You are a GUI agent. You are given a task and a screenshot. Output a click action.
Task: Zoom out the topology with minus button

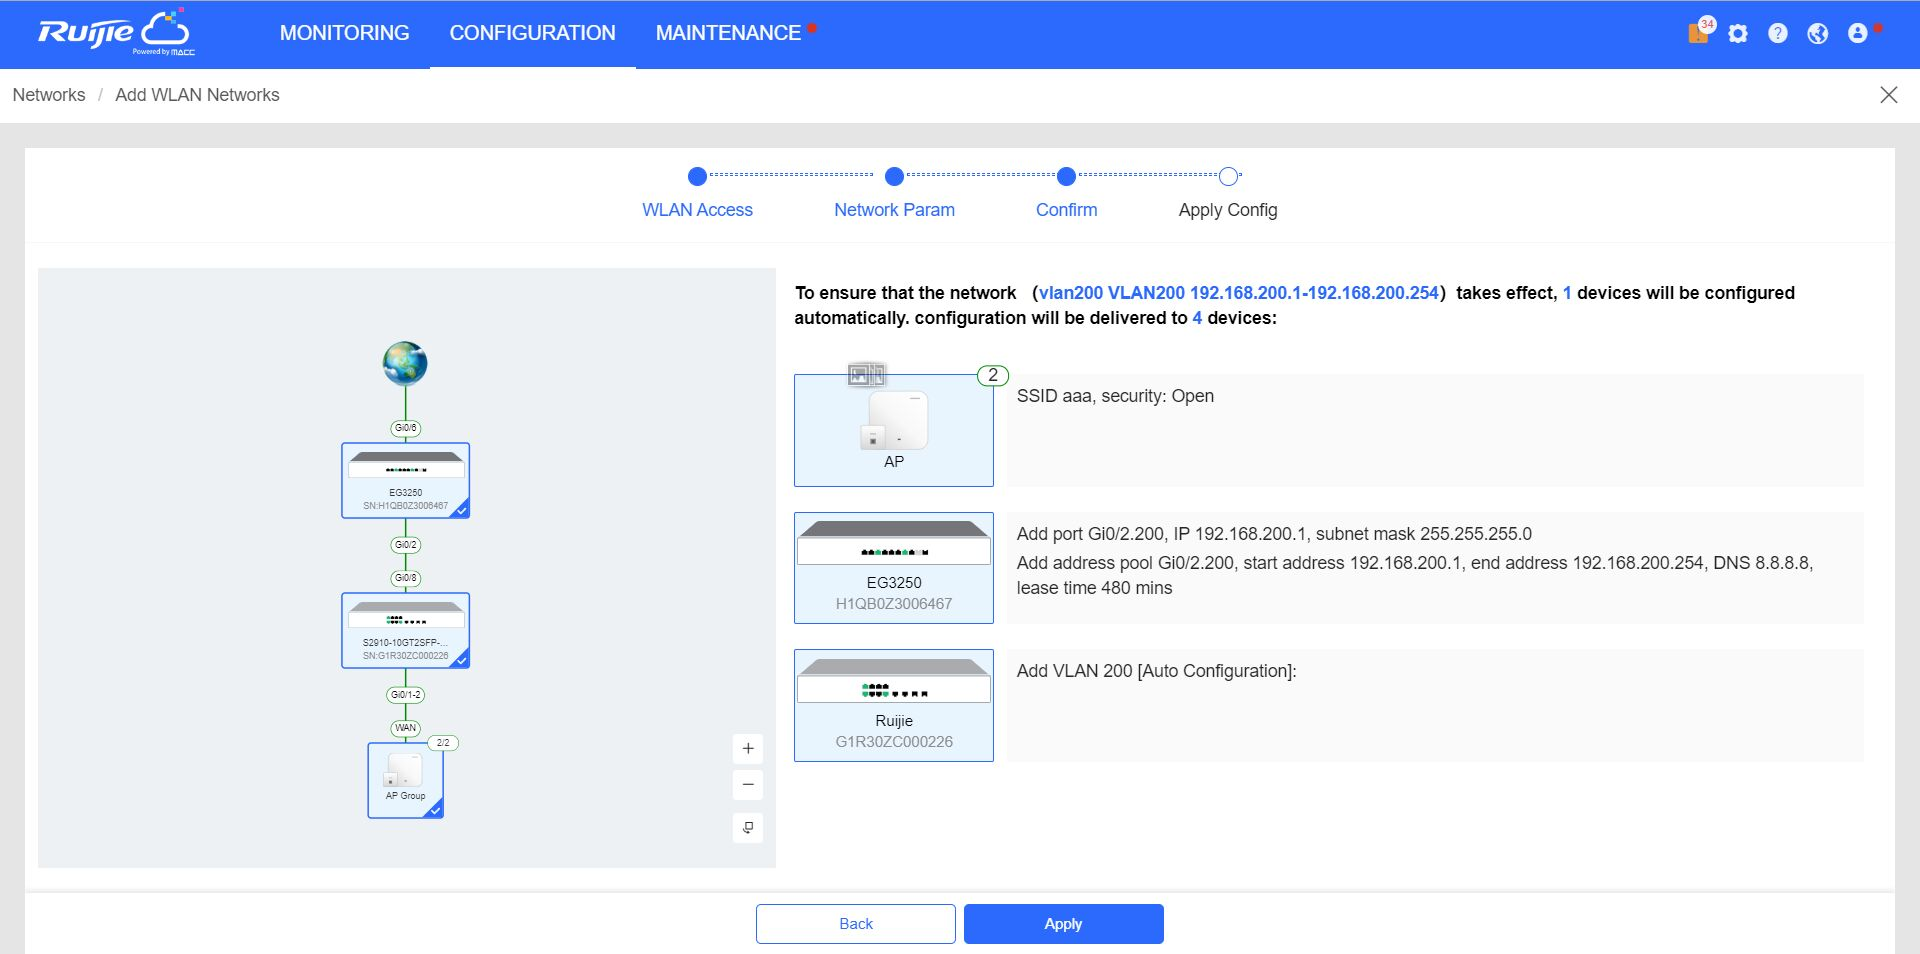748,785
